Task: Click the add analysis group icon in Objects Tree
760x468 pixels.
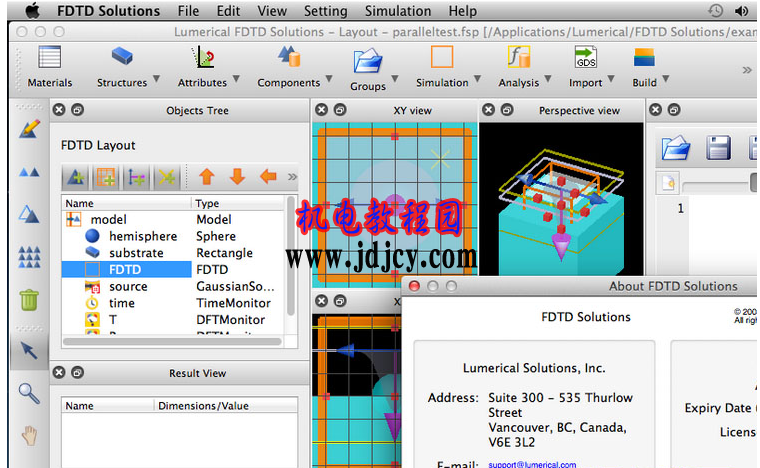Action: coord(106,177)
